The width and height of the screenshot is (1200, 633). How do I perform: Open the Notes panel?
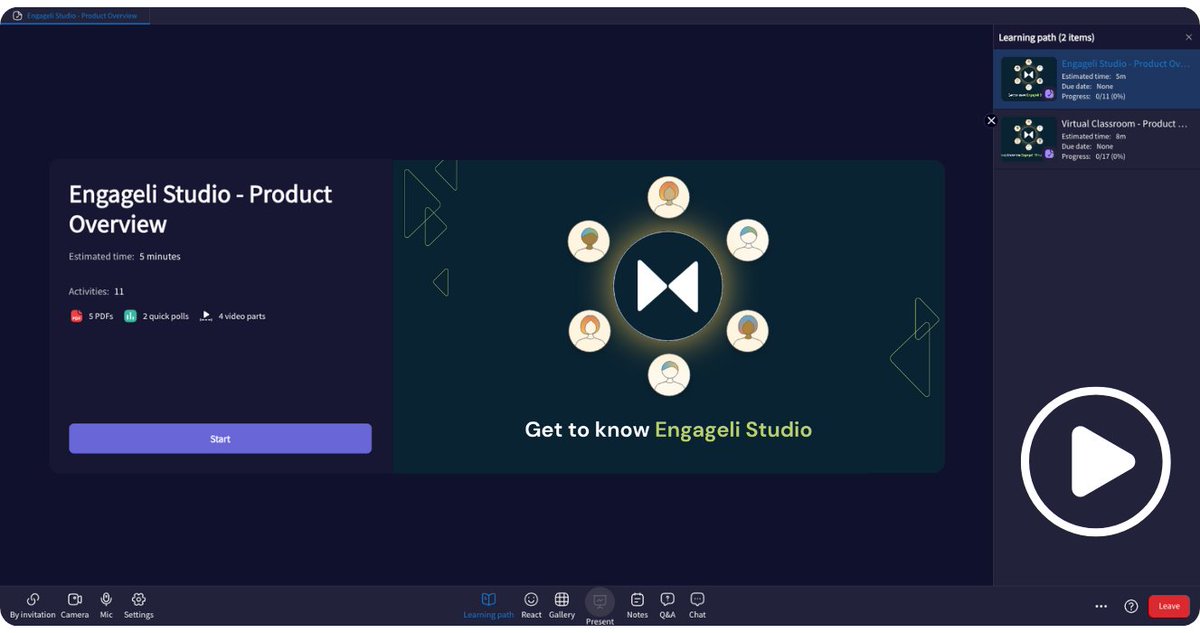click(637, 605)
